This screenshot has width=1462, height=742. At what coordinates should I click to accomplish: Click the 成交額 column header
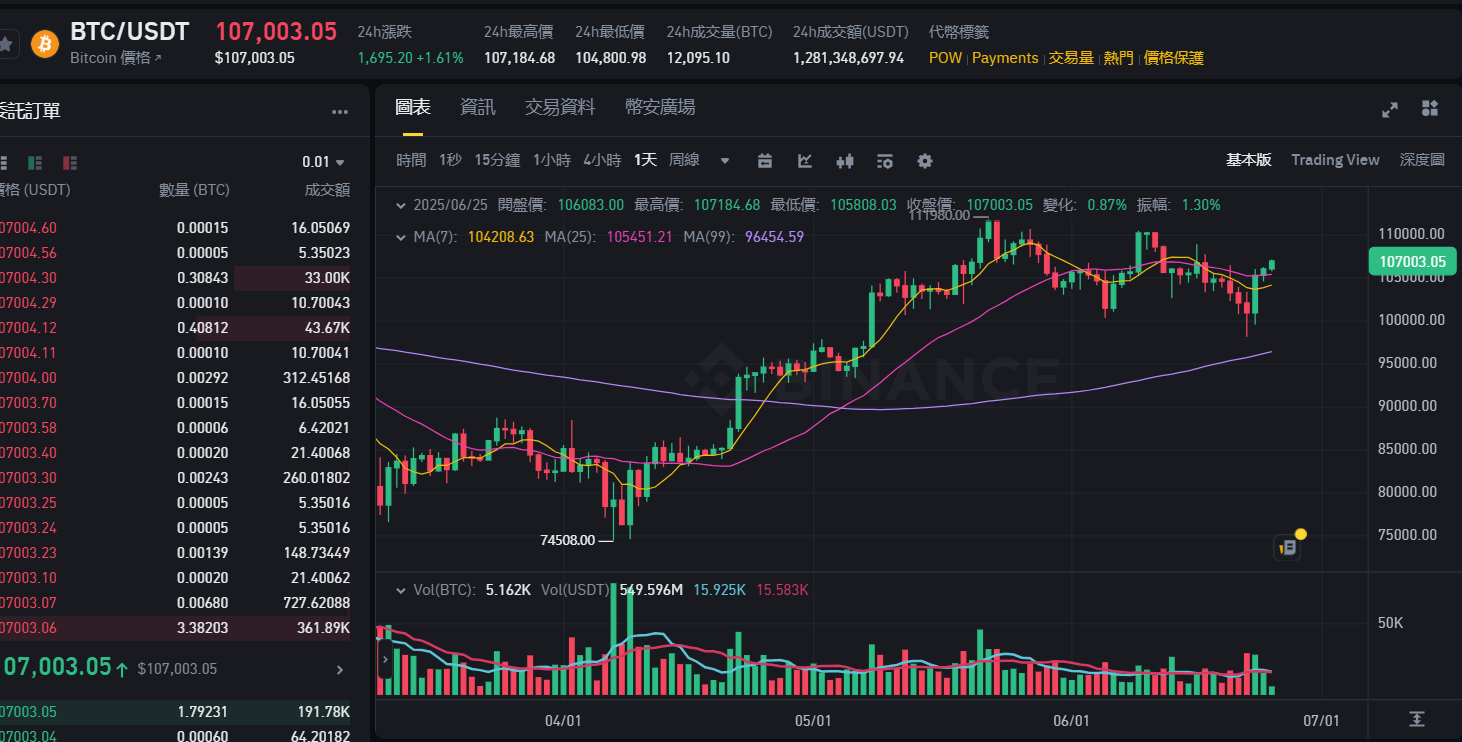point(327,190)
